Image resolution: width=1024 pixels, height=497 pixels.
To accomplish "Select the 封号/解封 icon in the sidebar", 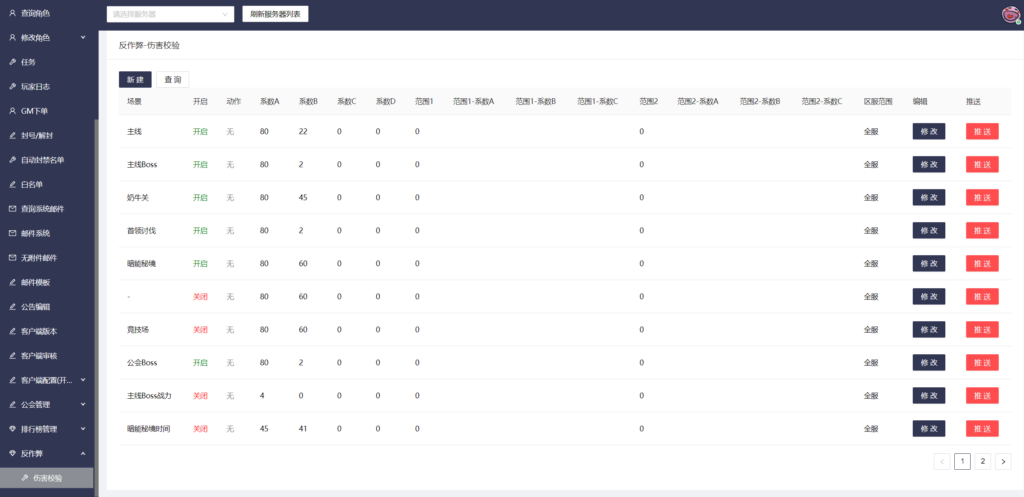I will (12, 135).
